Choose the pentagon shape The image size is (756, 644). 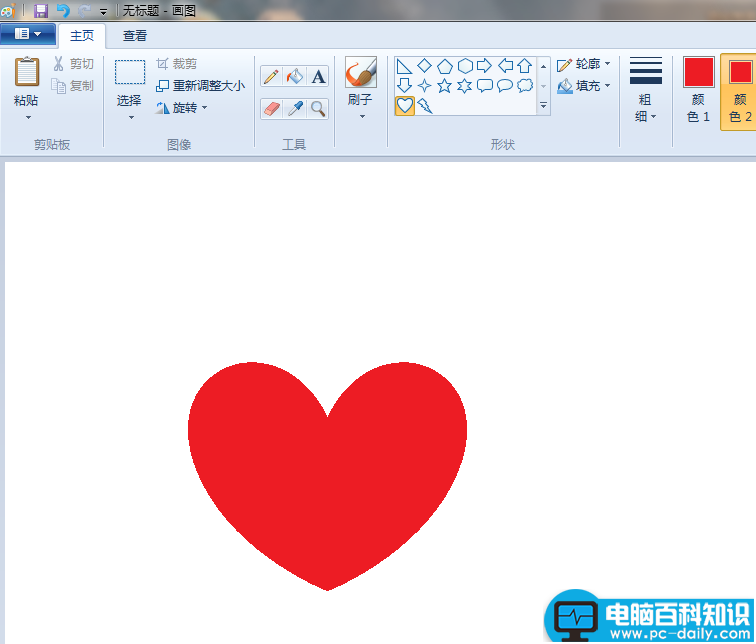445,66
